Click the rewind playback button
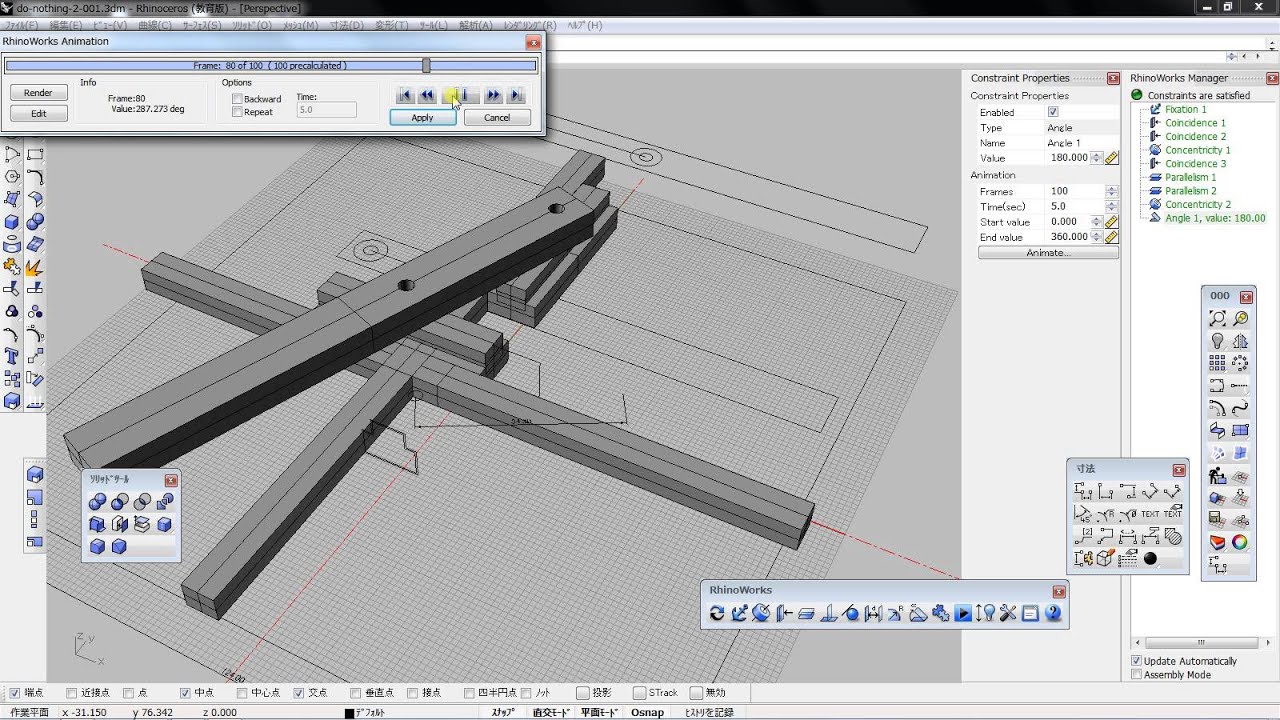 [427, 95]
